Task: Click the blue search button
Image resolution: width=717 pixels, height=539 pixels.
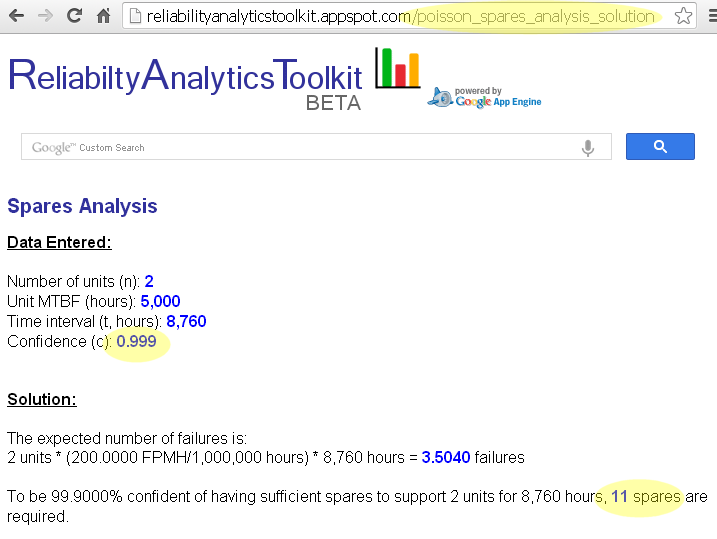Action: tap(660, 146)
